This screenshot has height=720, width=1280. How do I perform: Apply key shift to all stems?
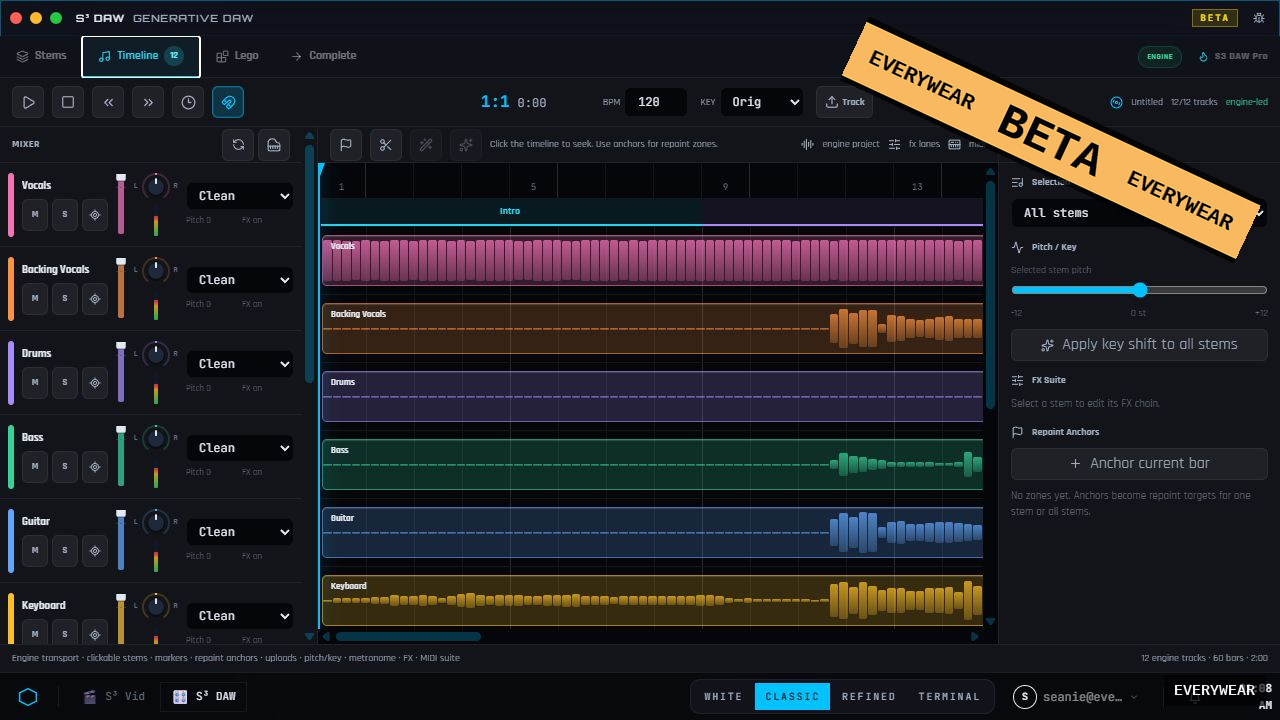pos(1139,345)
